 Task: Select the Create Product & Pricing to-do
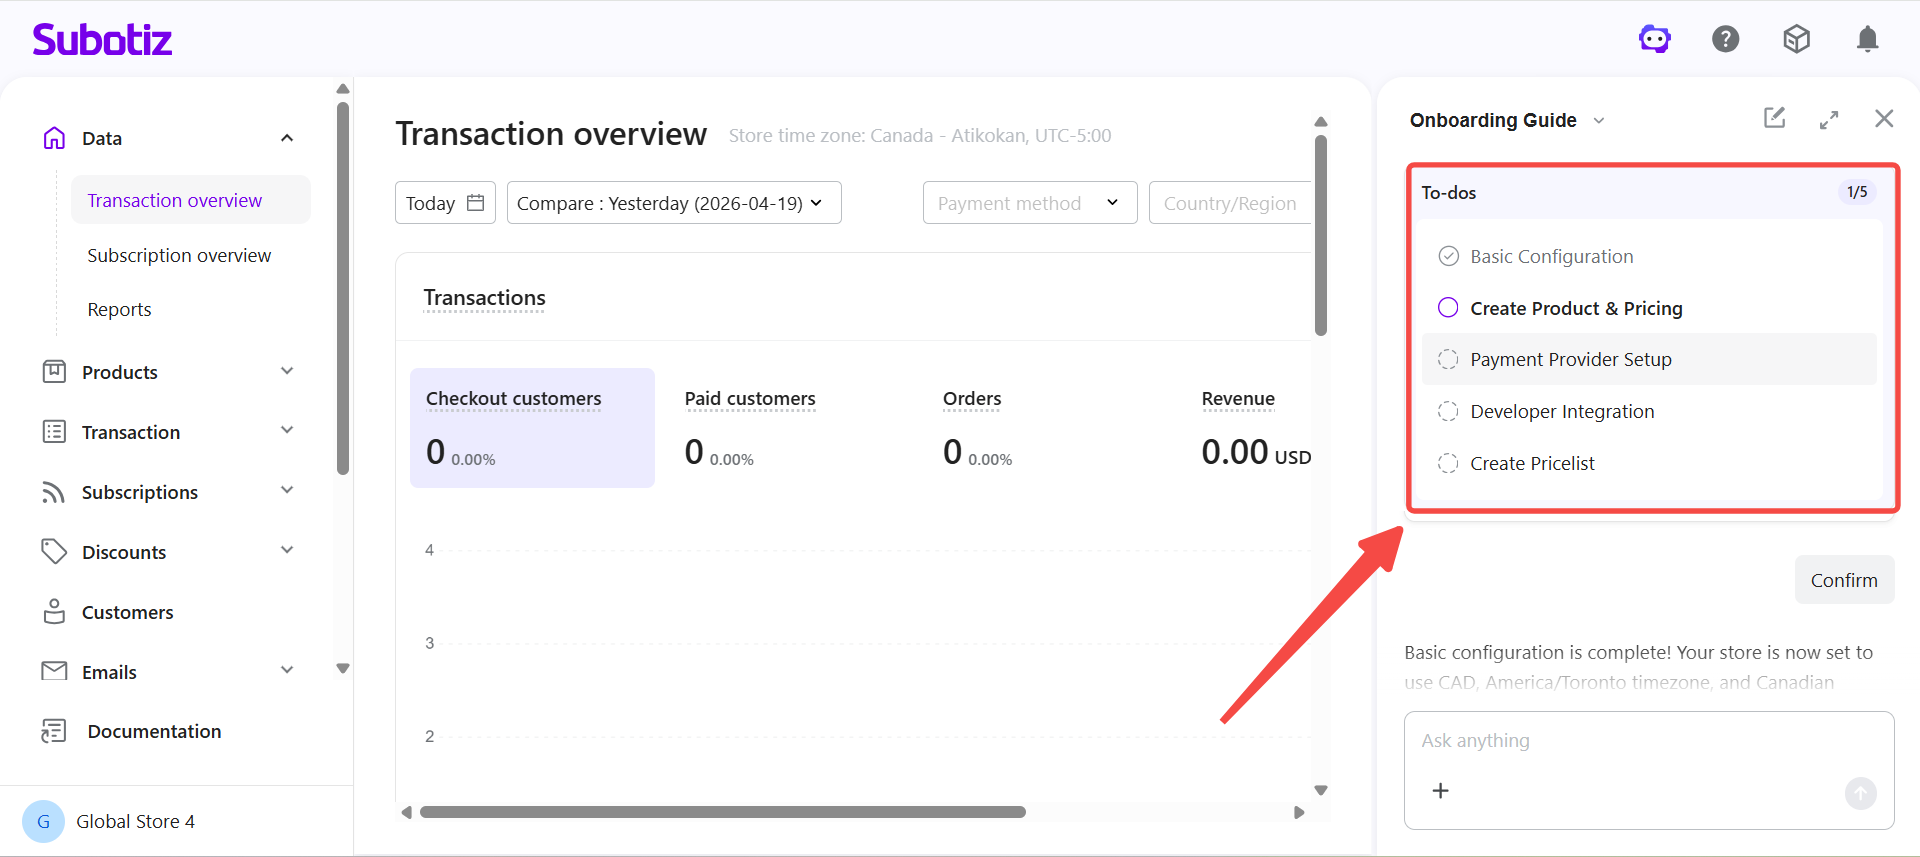1575,308
